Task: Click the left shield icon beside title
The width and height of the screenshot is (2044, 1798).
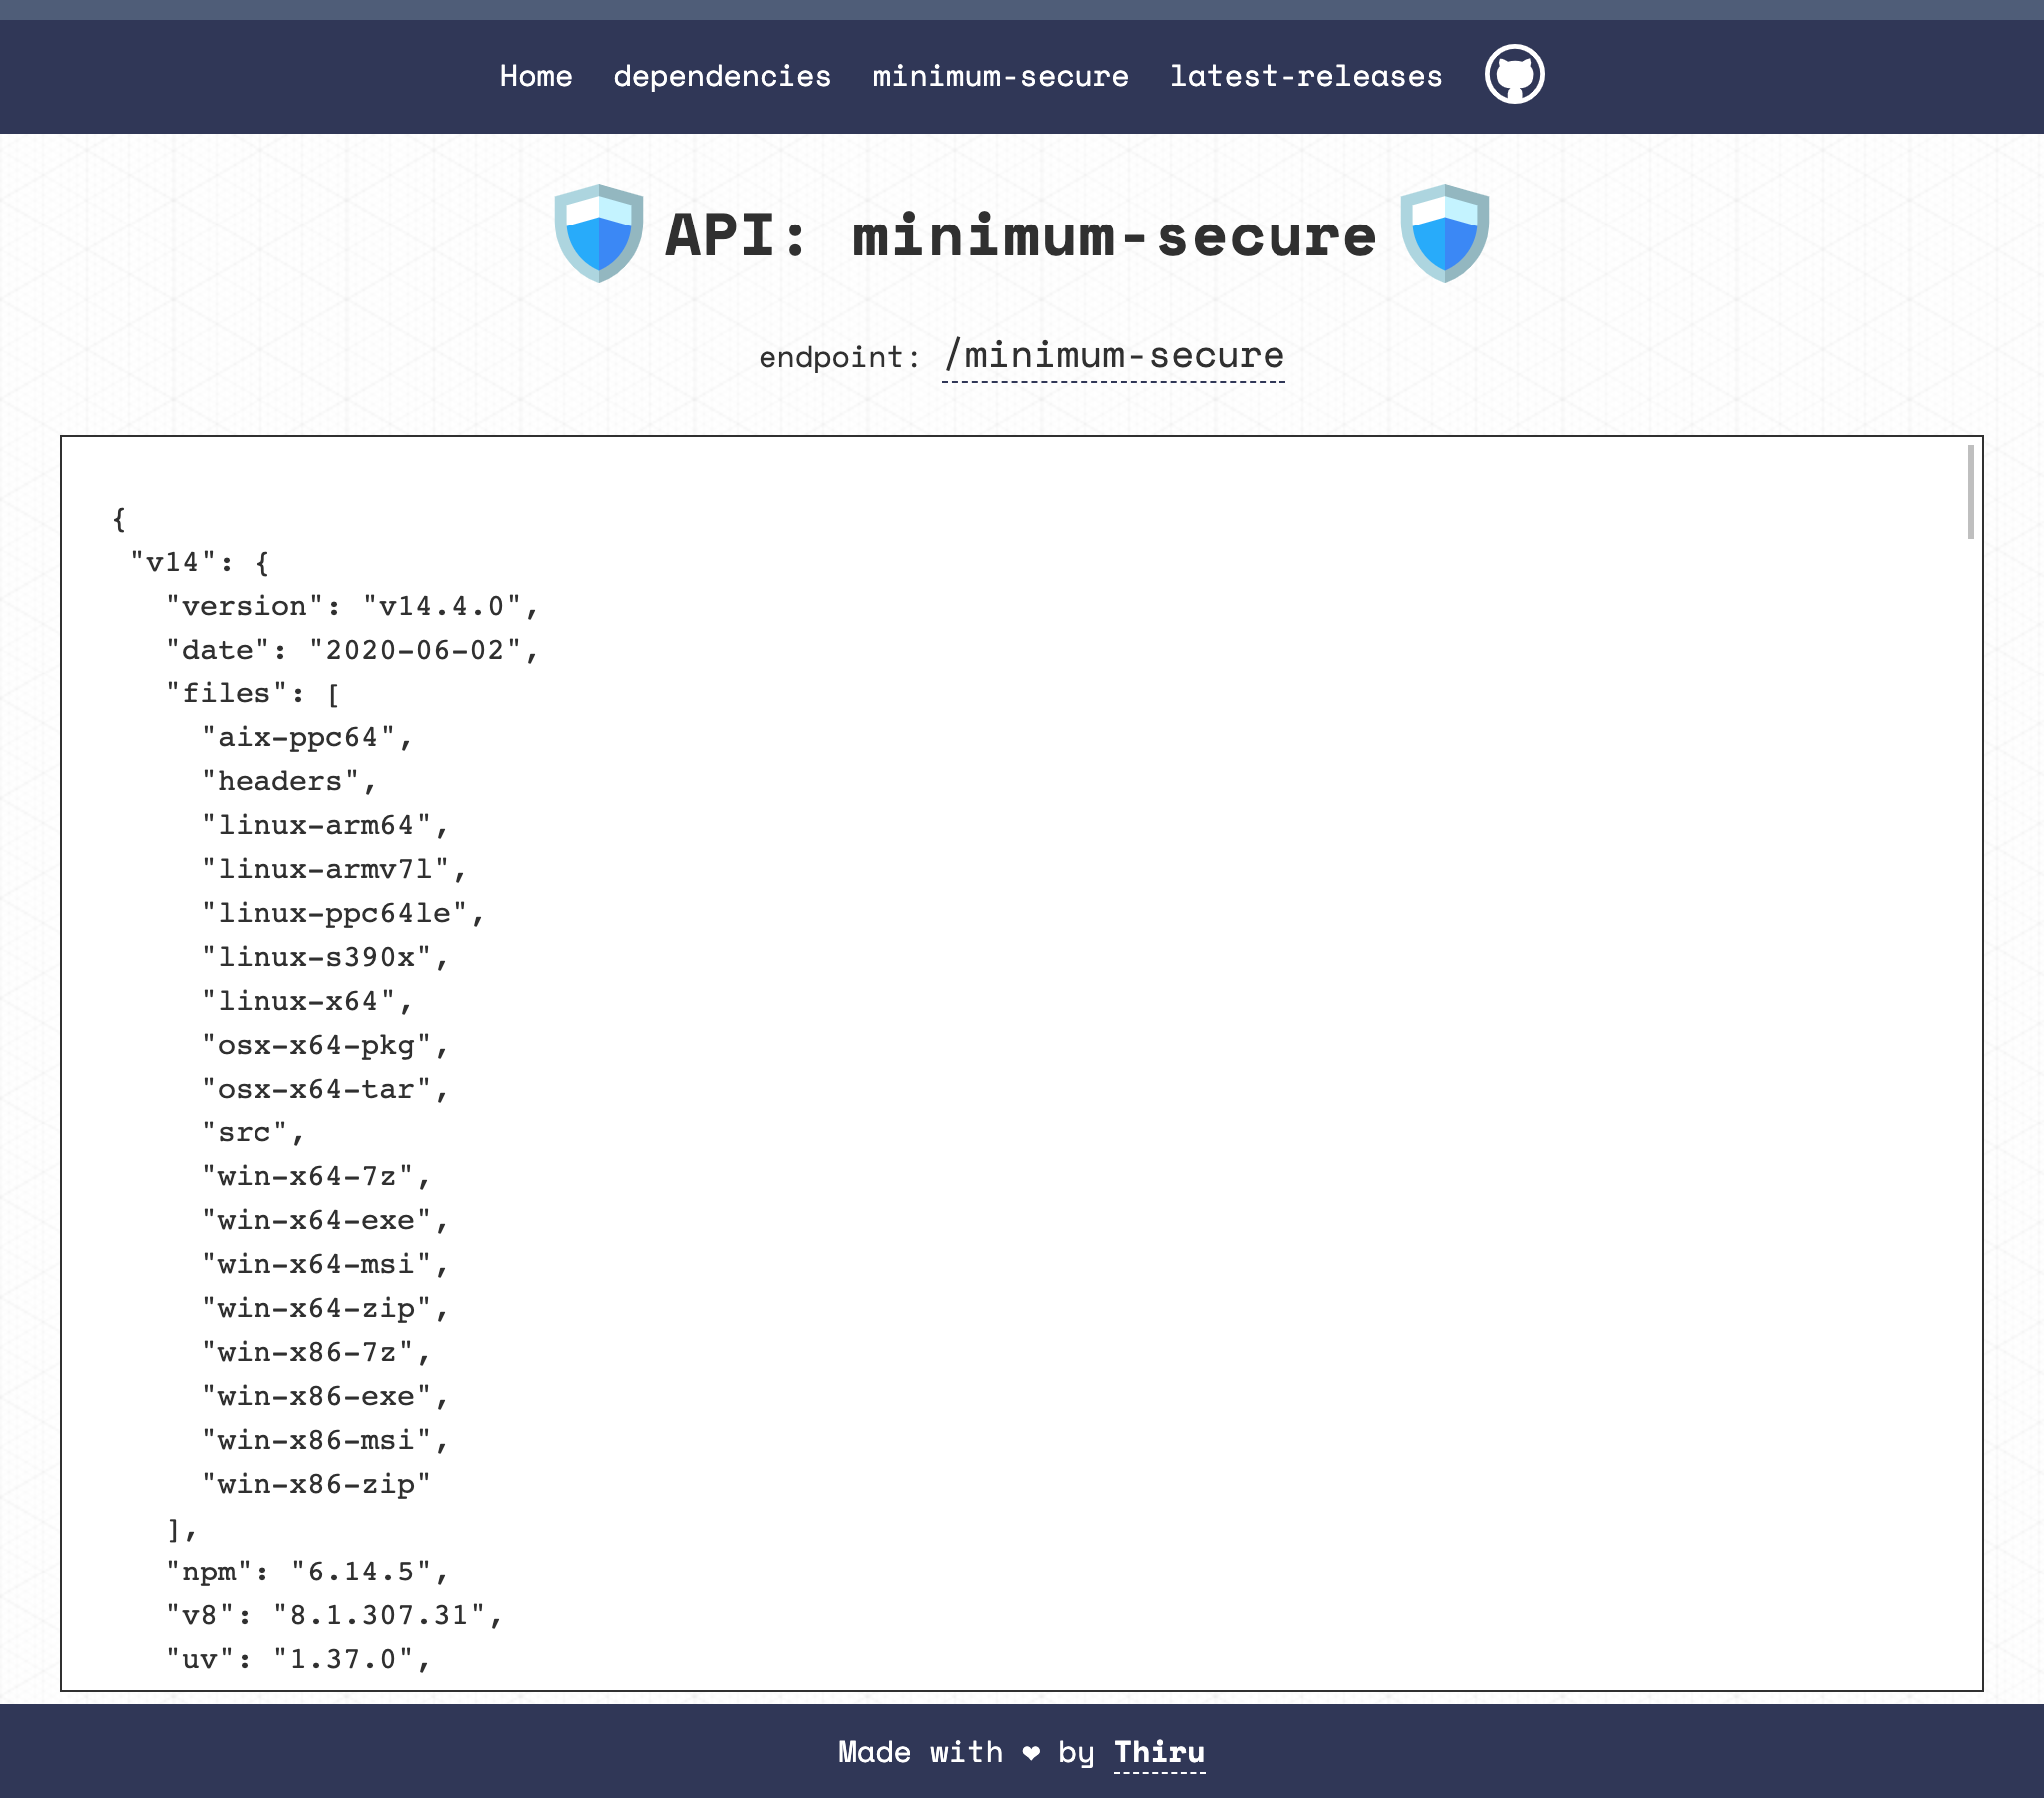Action: pos(598,233)
